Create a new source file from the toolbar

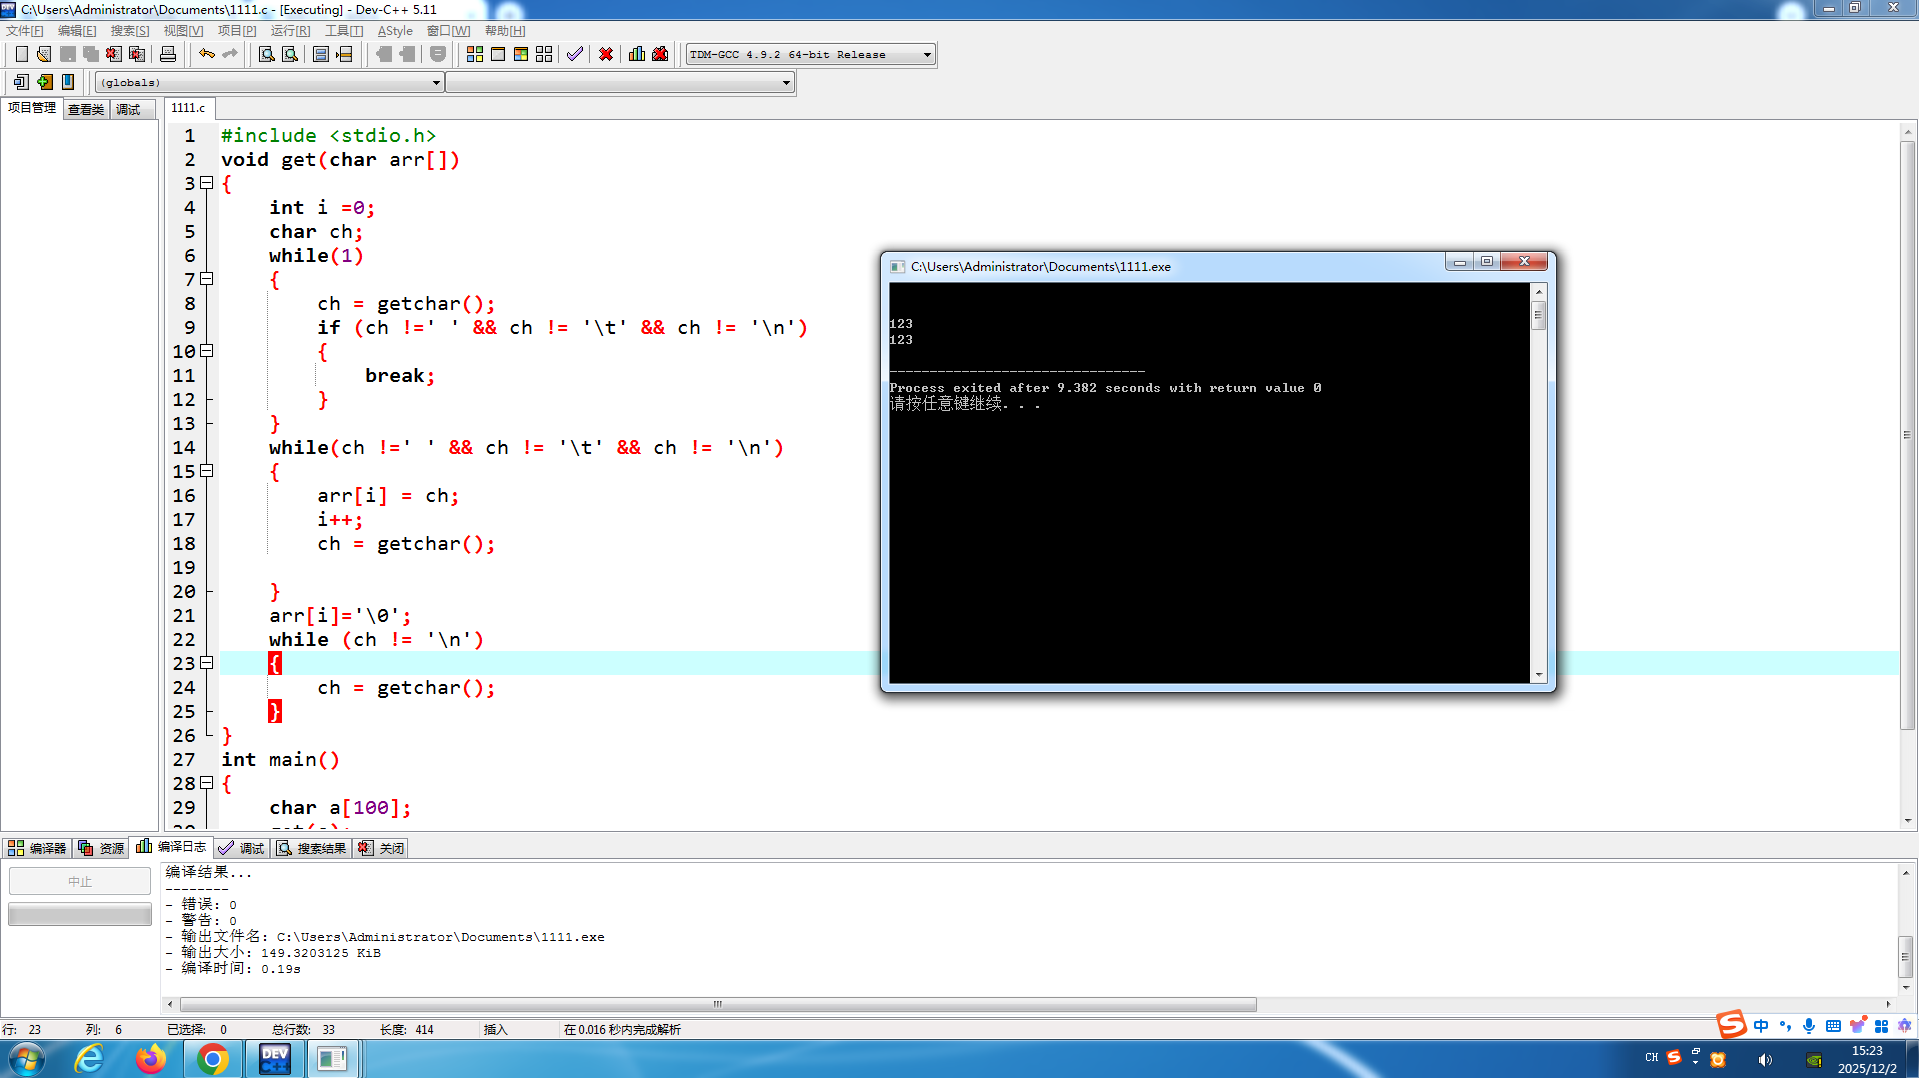click(x=21, y=54)
